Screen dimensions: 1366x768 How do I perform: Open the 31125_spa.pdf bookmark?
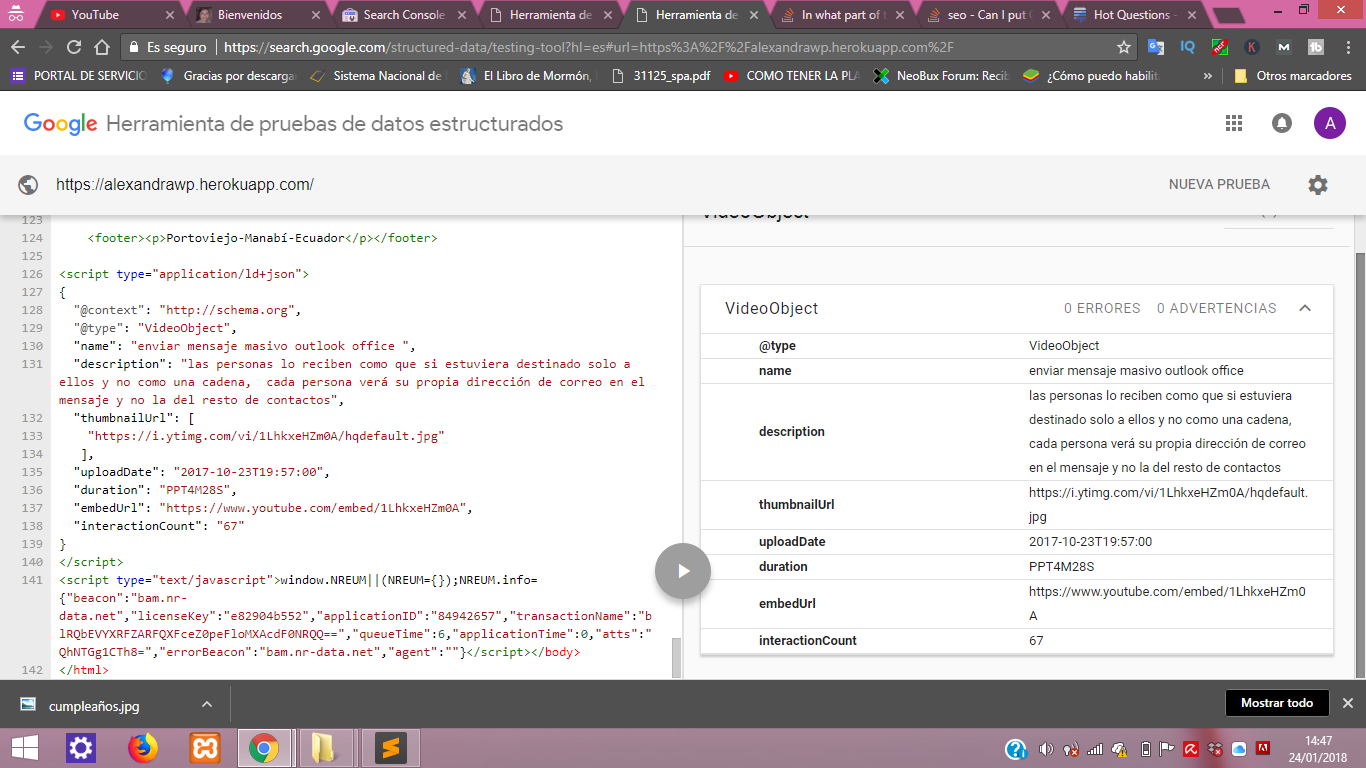660,76
